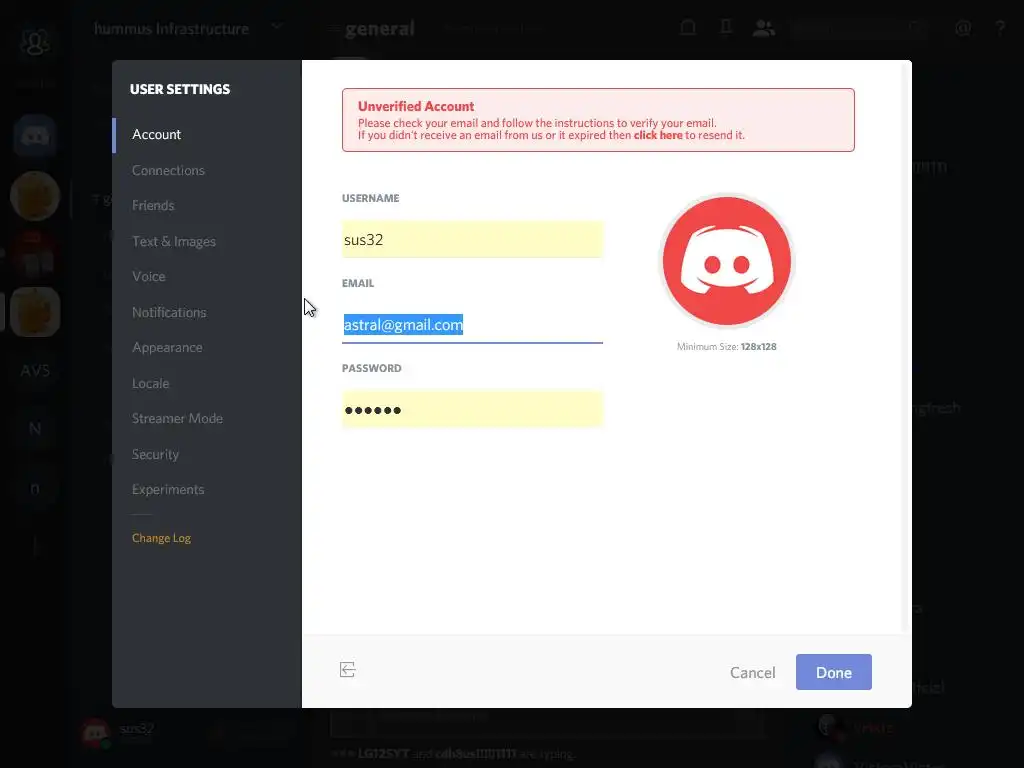Click the 'Minimum Size: 128x128' label
The image size is (1024, 768).
click(x=726, y=347)
